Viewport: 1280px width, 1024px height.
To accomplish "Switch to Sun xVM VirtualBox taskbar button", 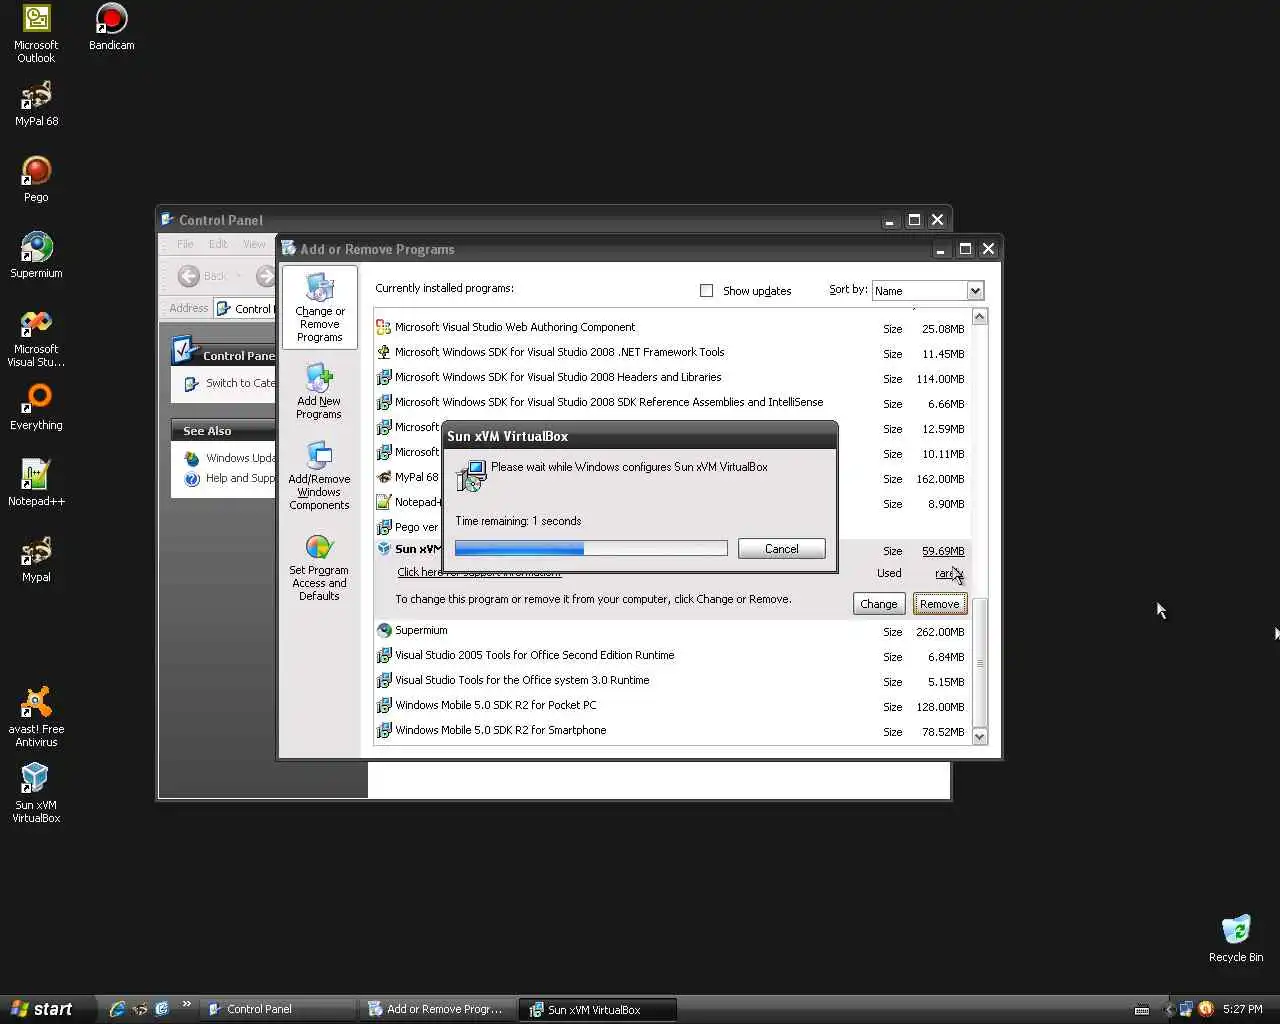I will 598,1009.
